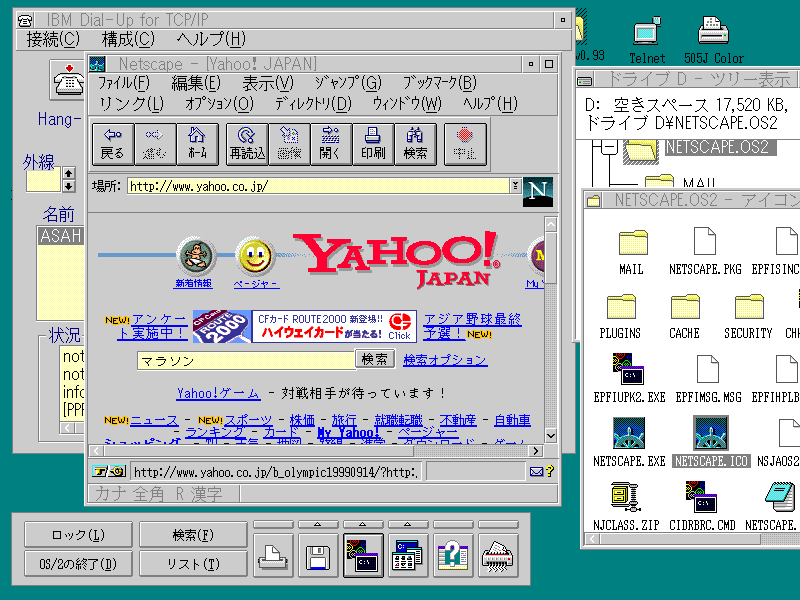Open the 接続(C) menu in Dial-Up window
Image resolution: width=800 pixels, height=600 pixels.
point(53,39)
